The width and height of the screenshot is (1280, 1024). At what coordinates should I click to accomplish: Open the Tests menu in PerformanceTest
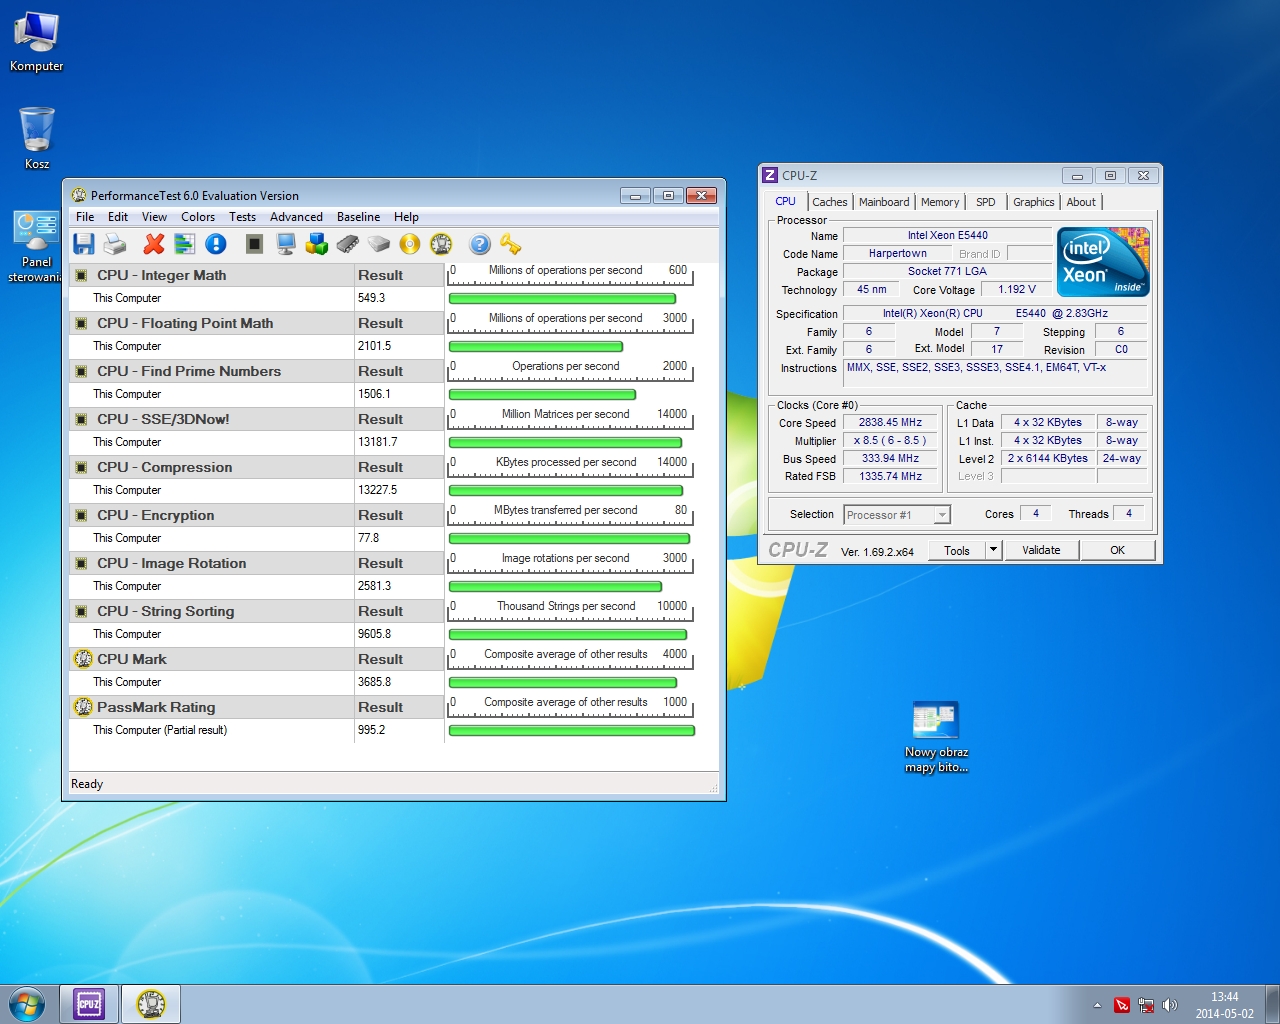coord(242,216)
